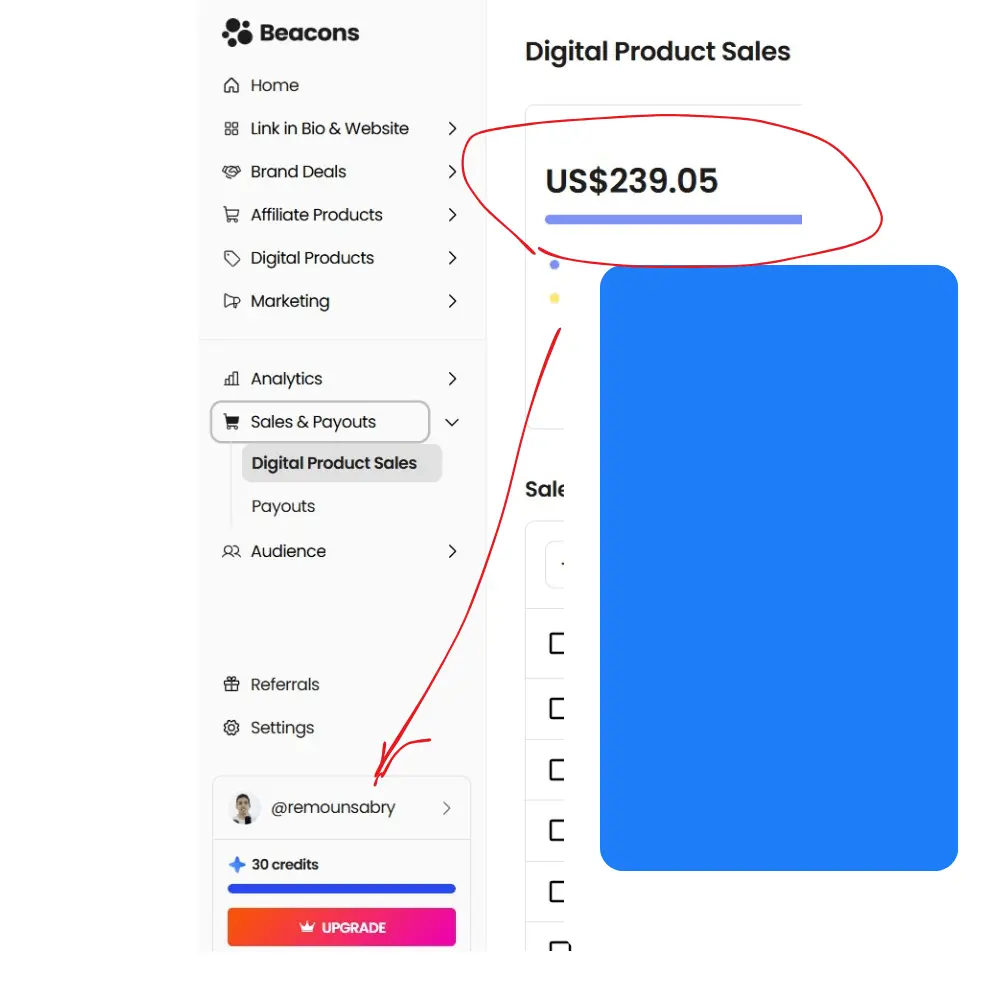
Task: Click the Marketing megaphone icon
Action: click(x=232, y=301)
